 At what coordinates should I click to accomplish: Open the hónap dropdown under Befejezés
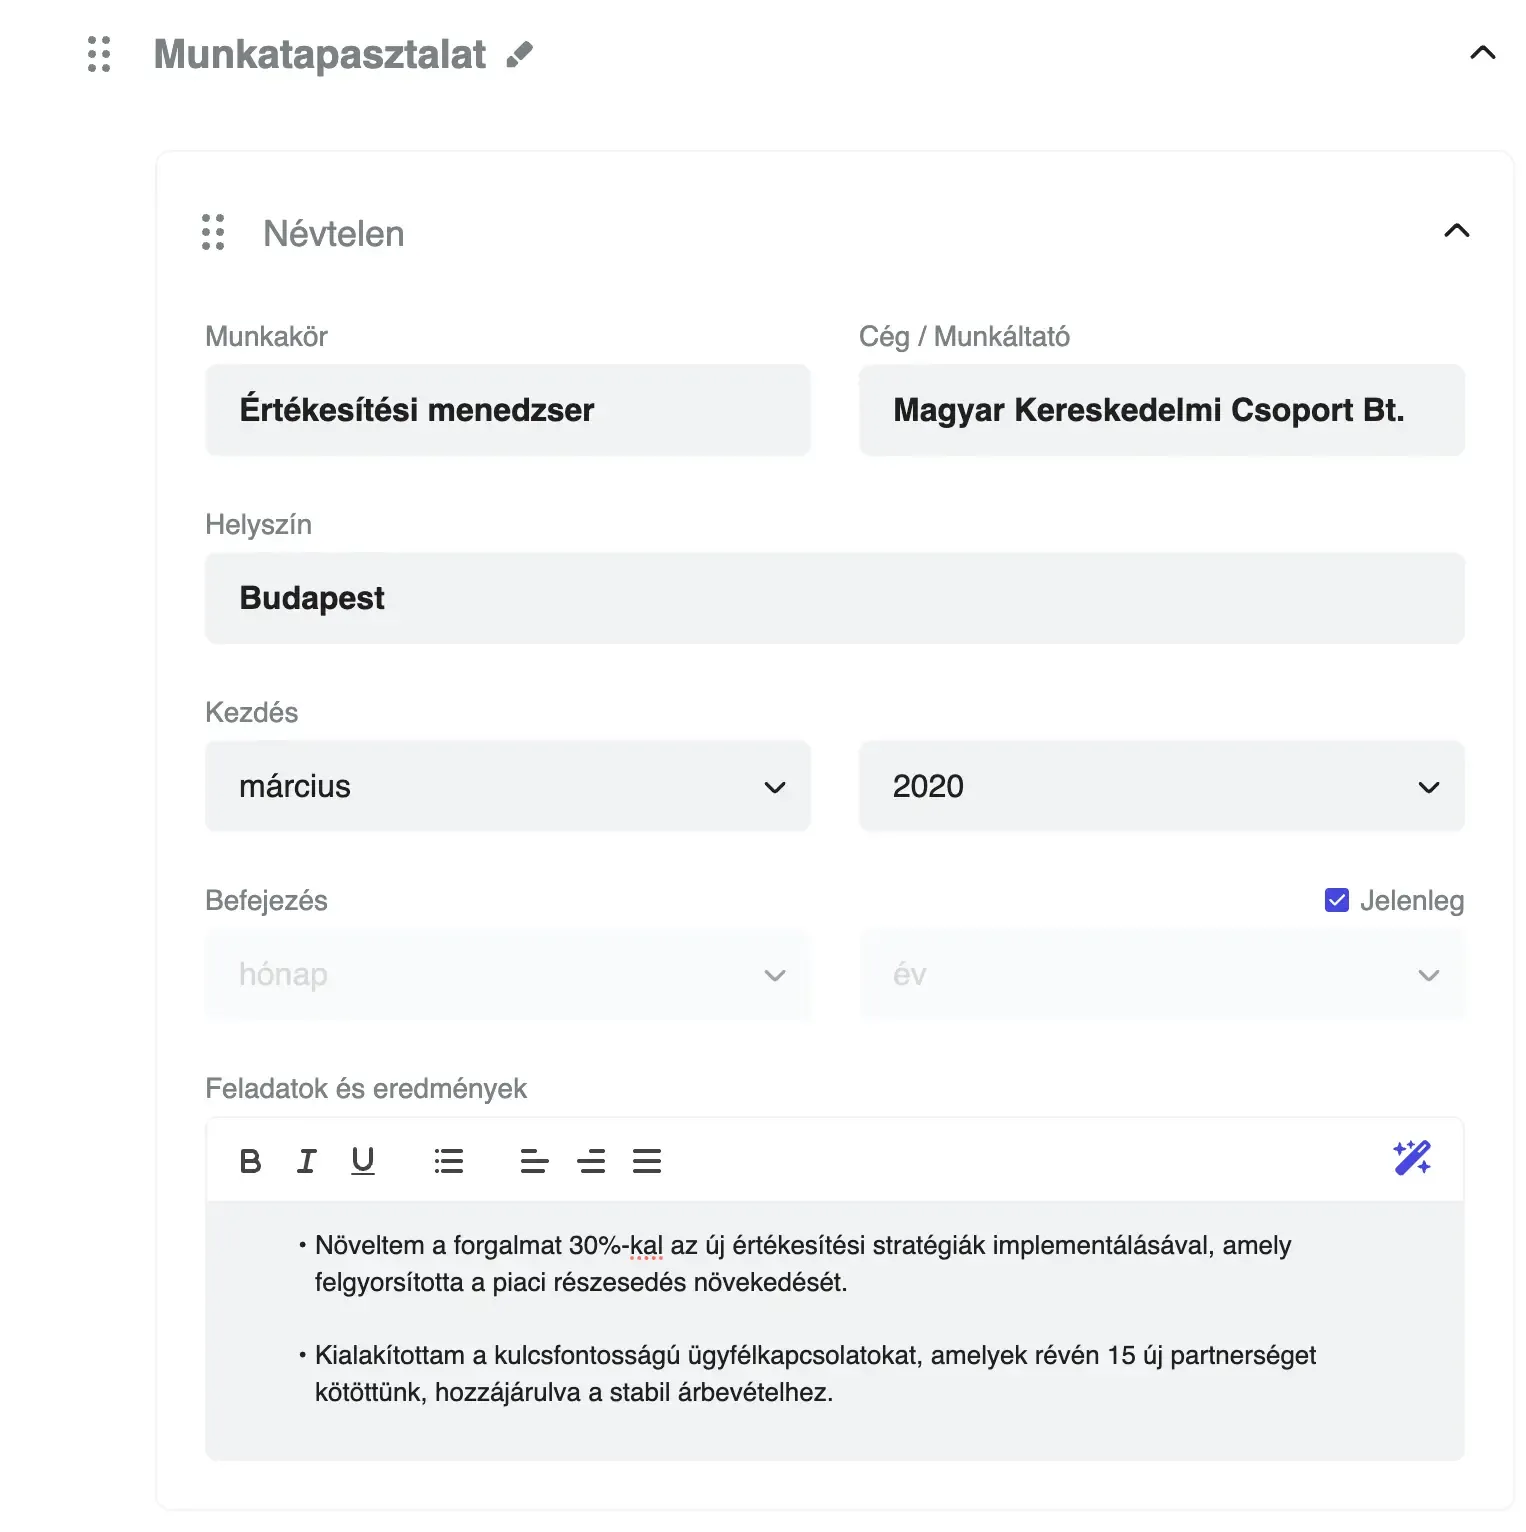[507, 974]
